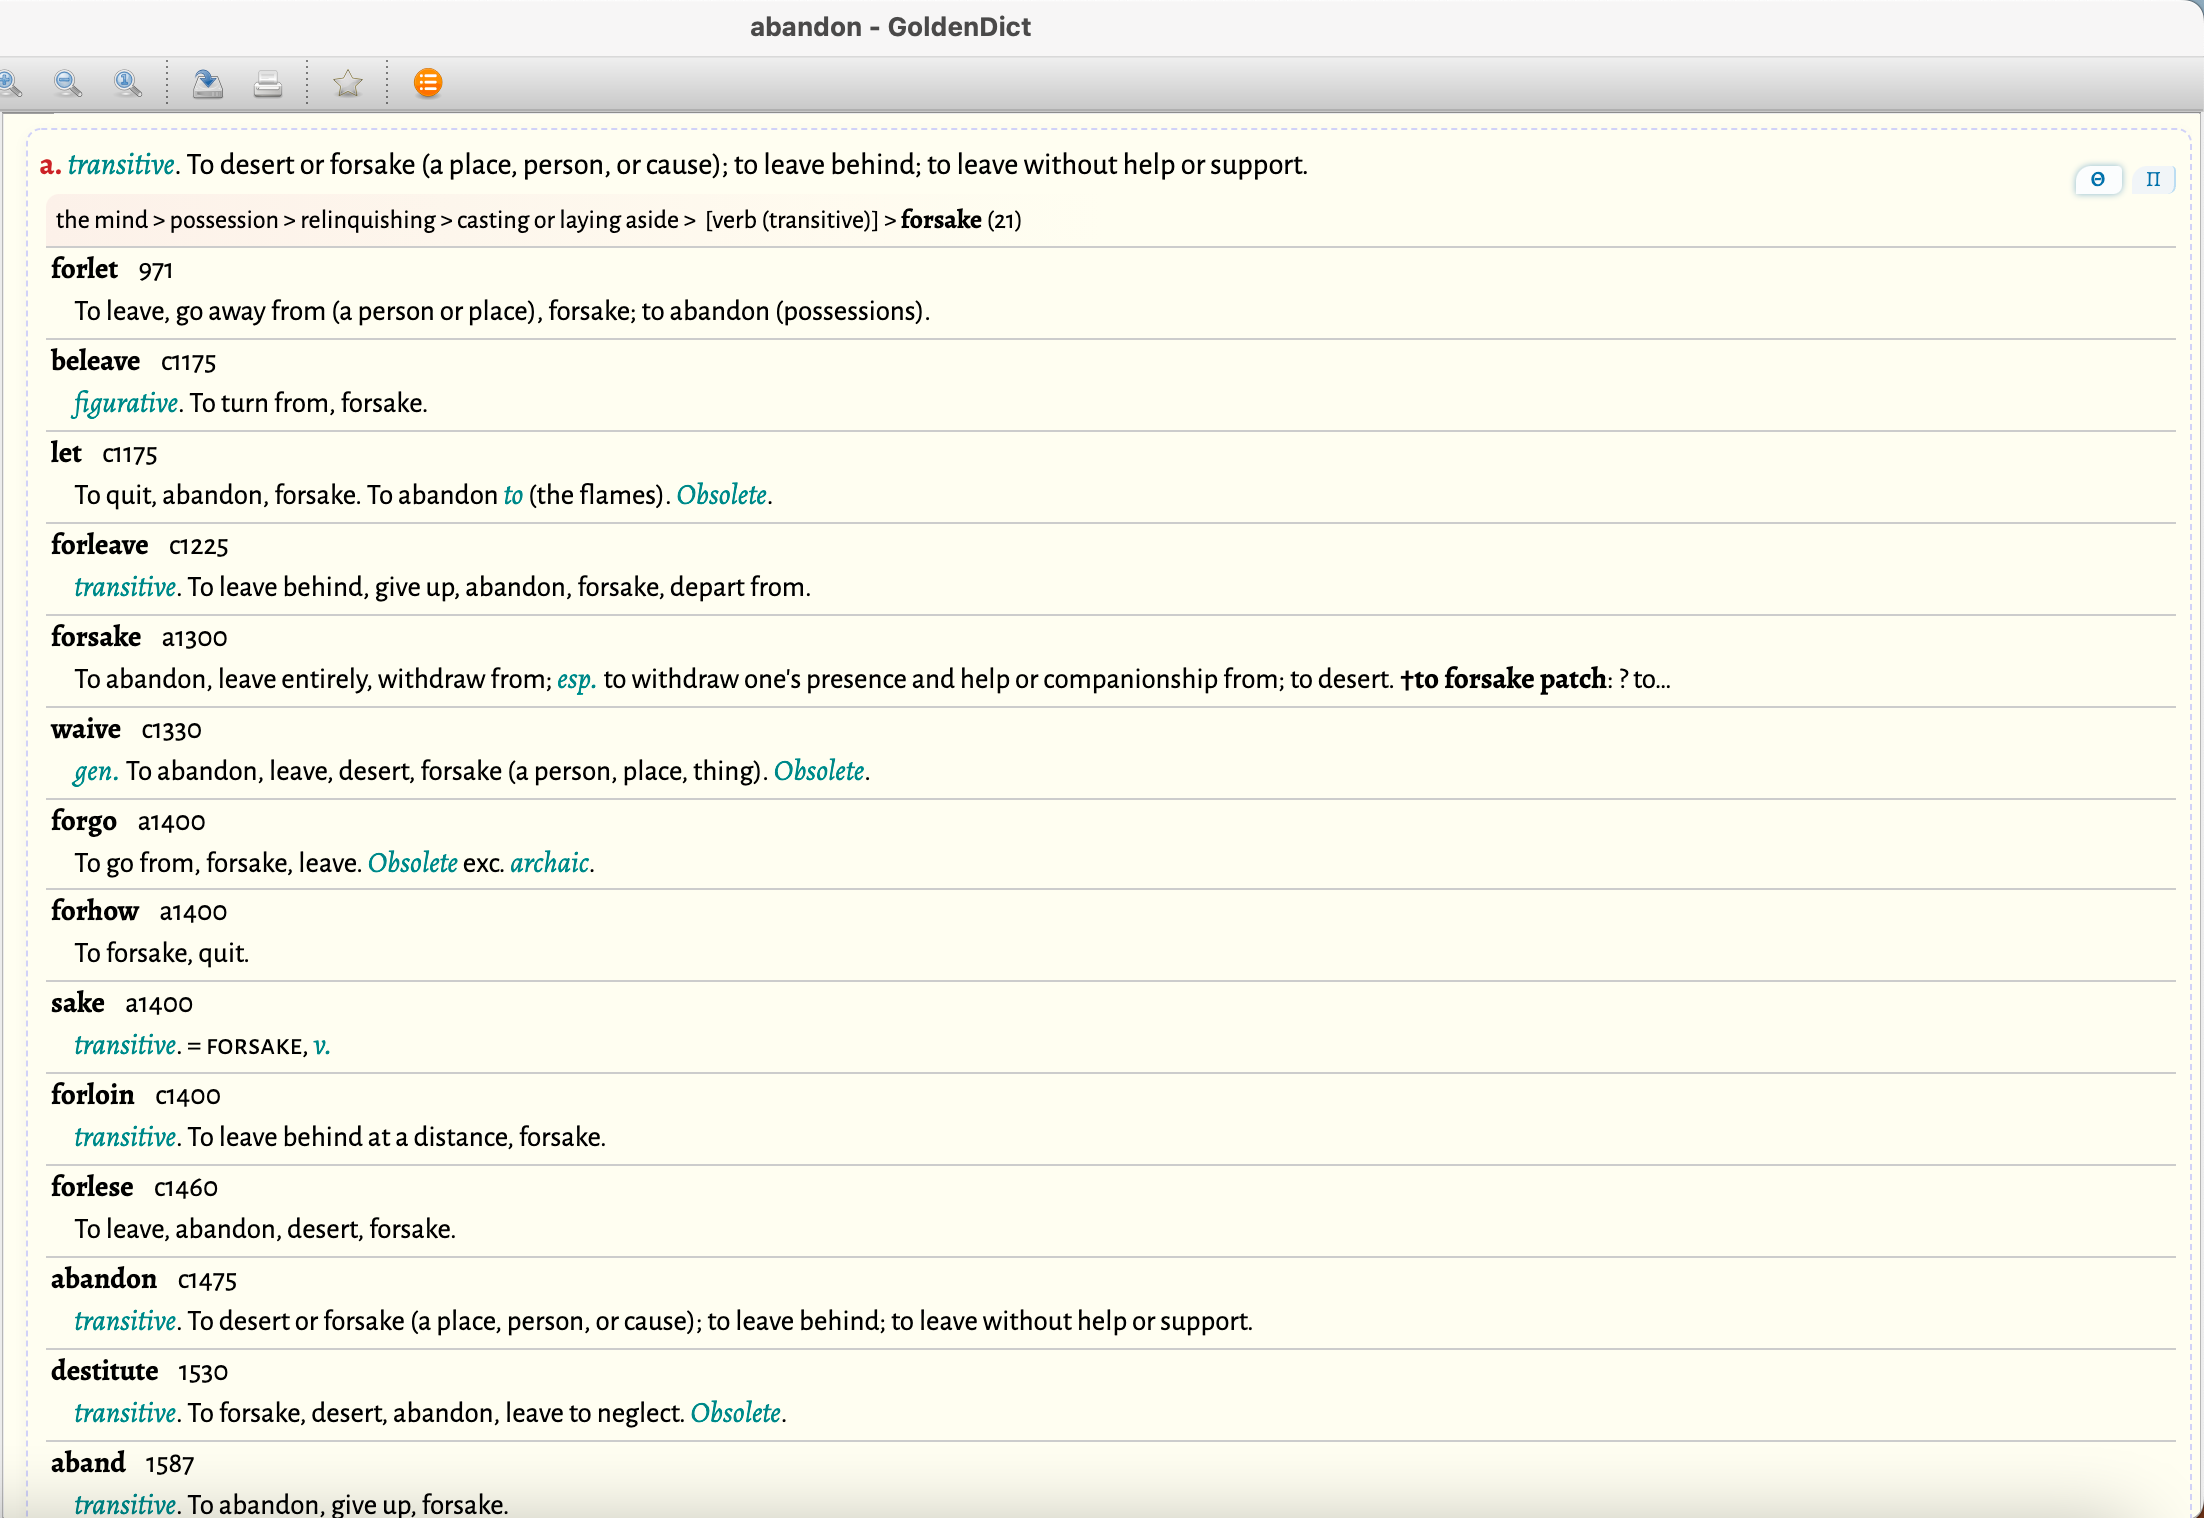Click the 'archaic' label under forgo
2204x1518 pixels.
(x=550, y=863)
